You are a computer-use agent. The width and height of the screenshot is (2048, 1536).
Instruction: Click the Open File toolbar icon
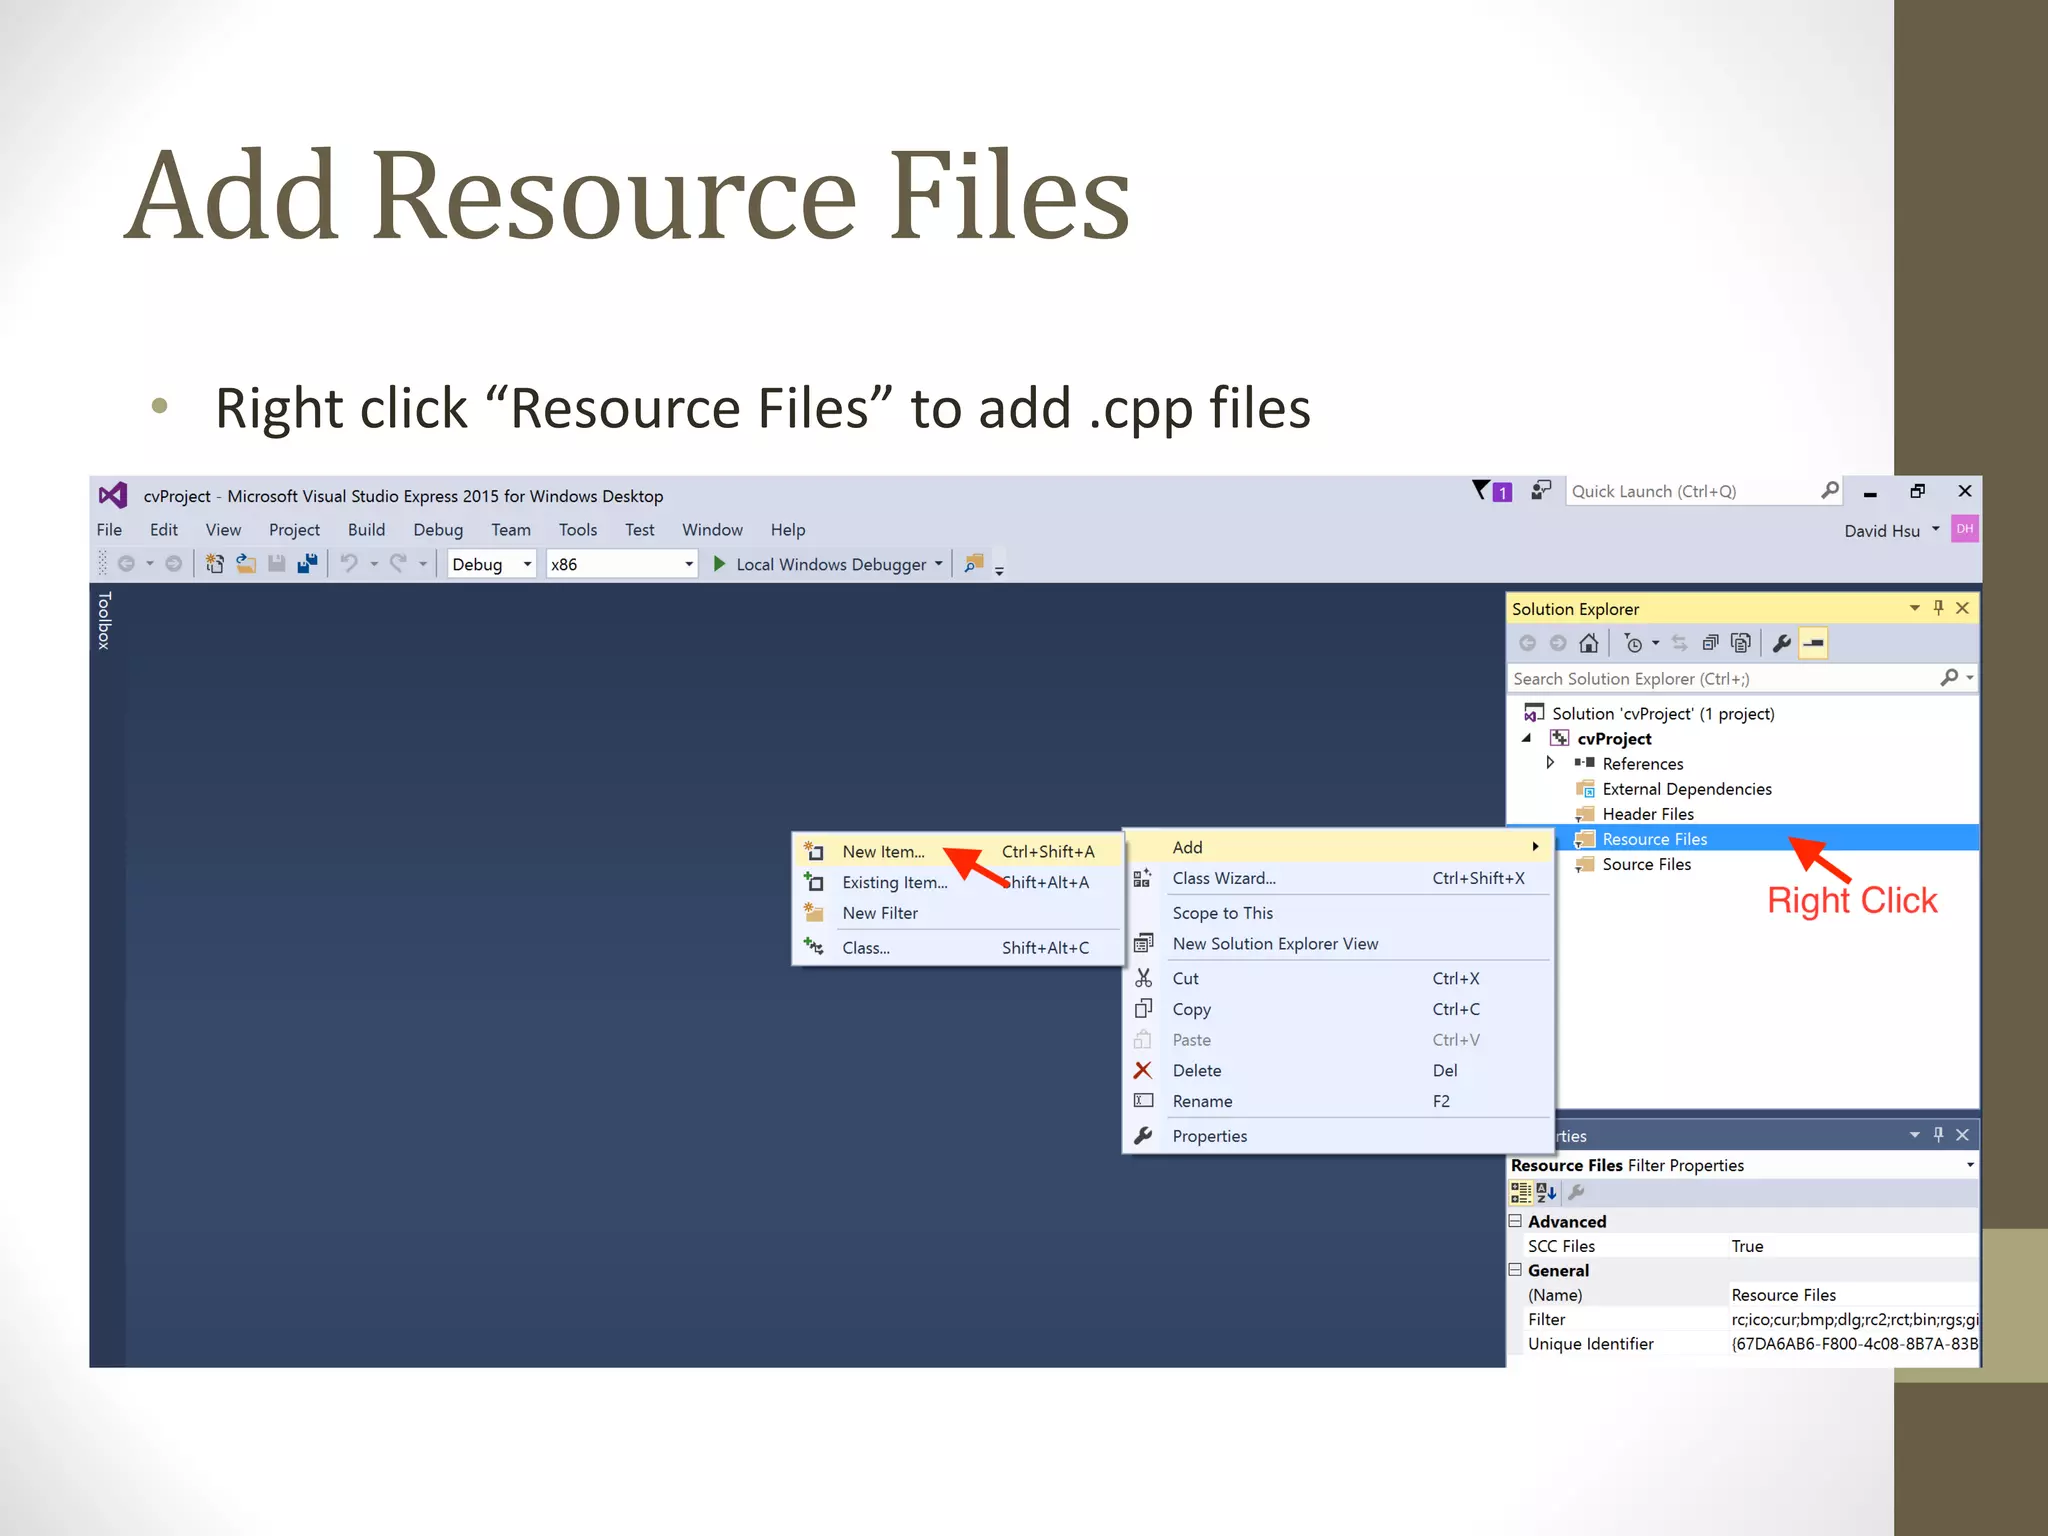click(x=246, y=564)
